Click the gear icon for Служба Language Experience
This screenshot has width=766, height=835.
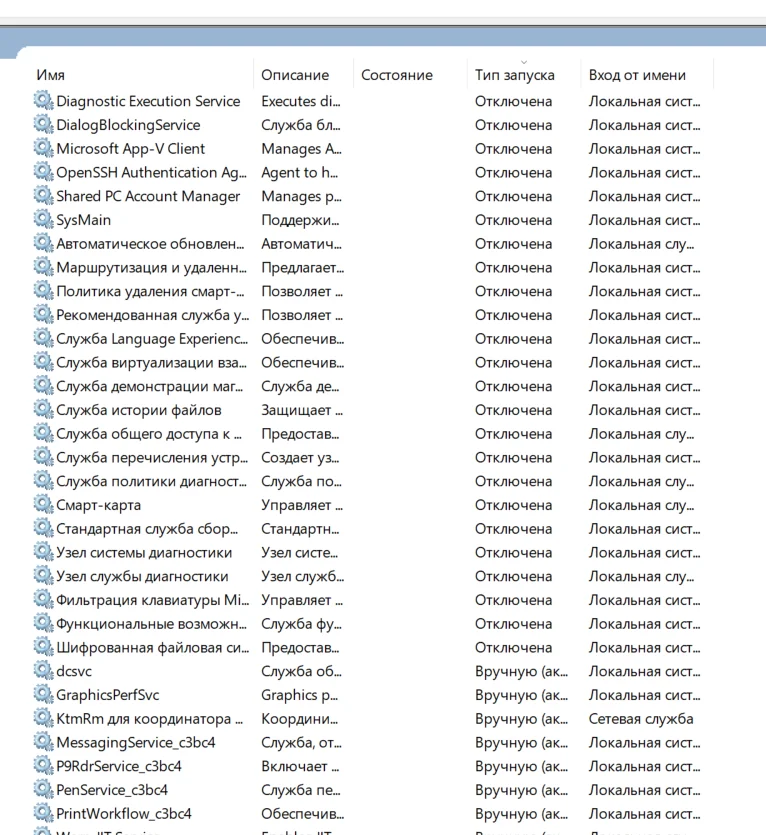click(43, 338)
